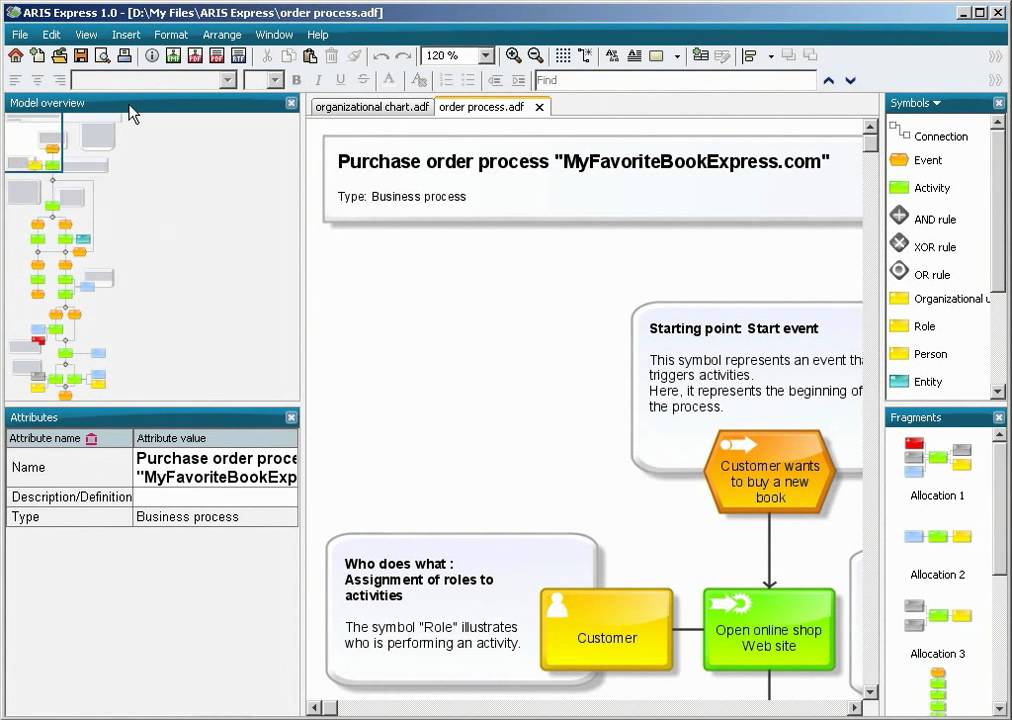Select the Activity symbol
The height and width of the screenshot is (720, 1012).
920,188
